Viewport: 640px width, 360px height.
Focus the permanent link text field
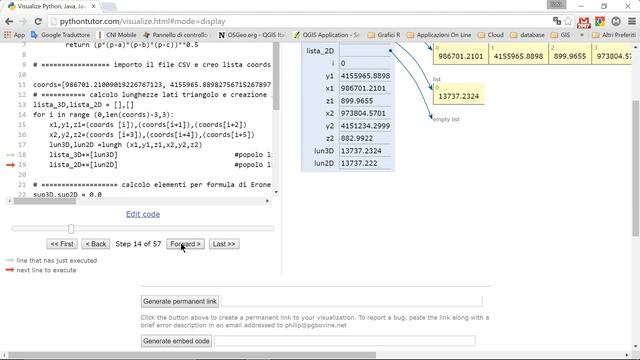pyautogui.click(x=351, y=302)
